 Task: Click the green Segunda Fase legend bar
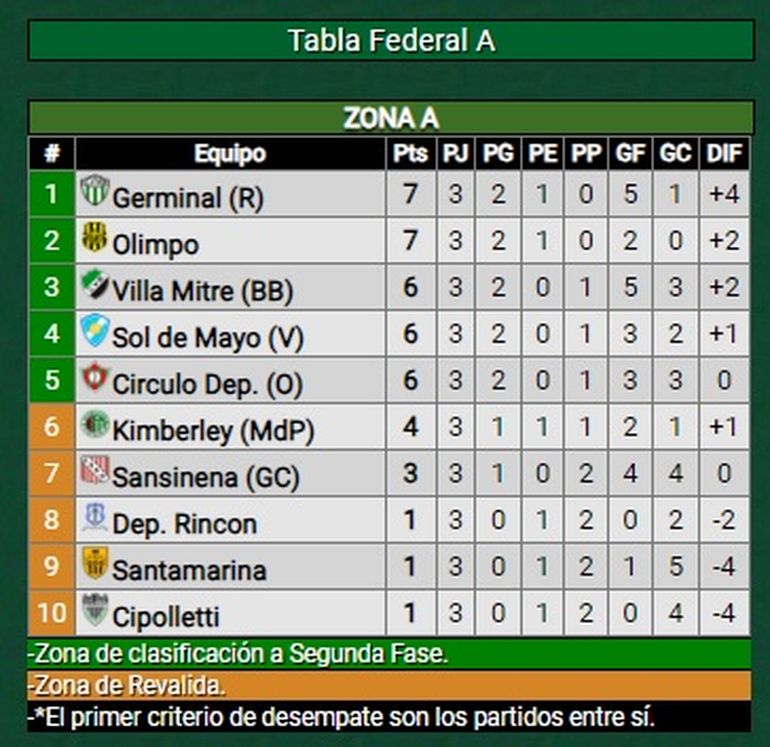391,654
